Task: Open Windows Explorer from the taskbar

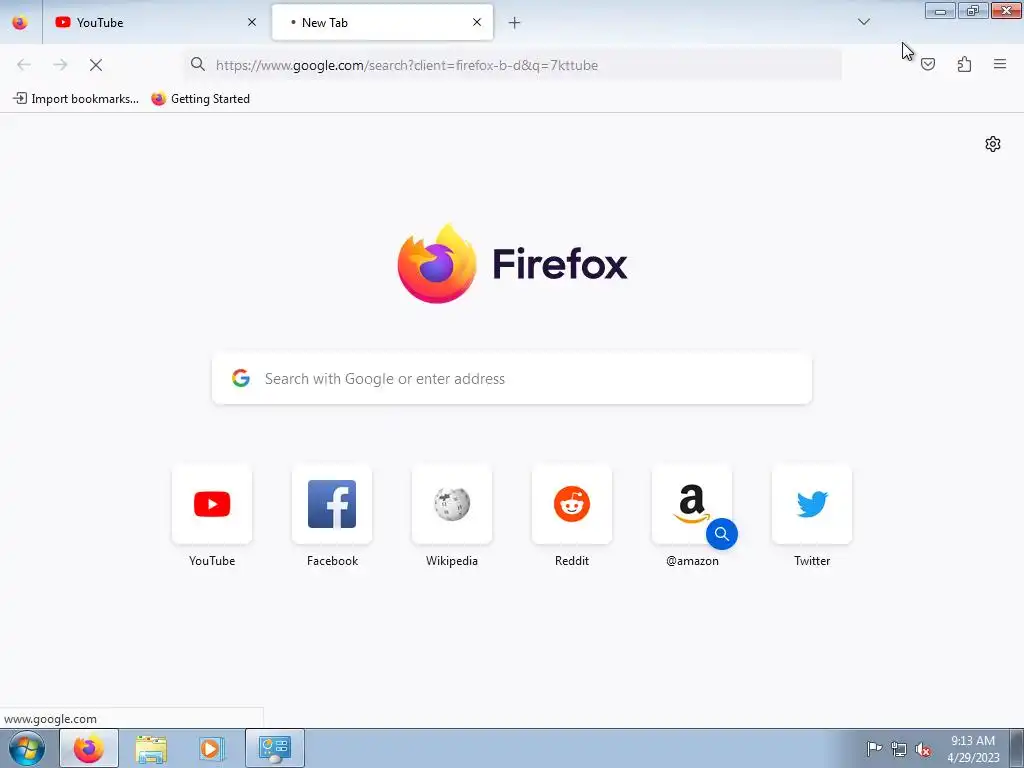Action: 151,748
